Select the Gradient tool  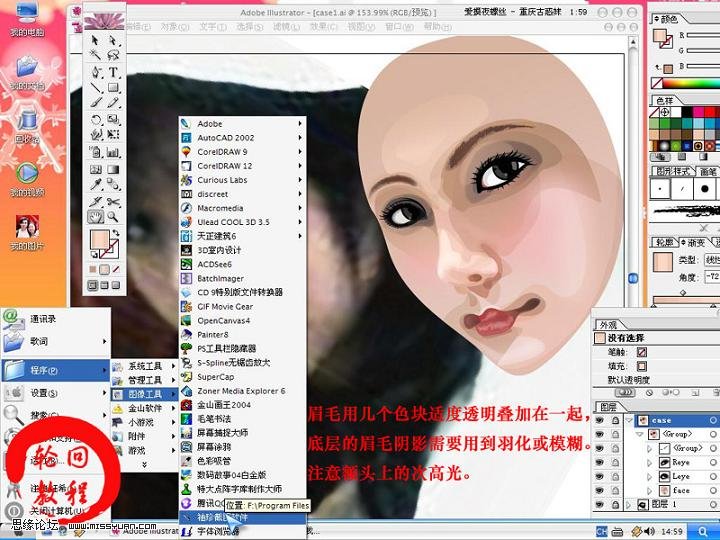[113, 169]
